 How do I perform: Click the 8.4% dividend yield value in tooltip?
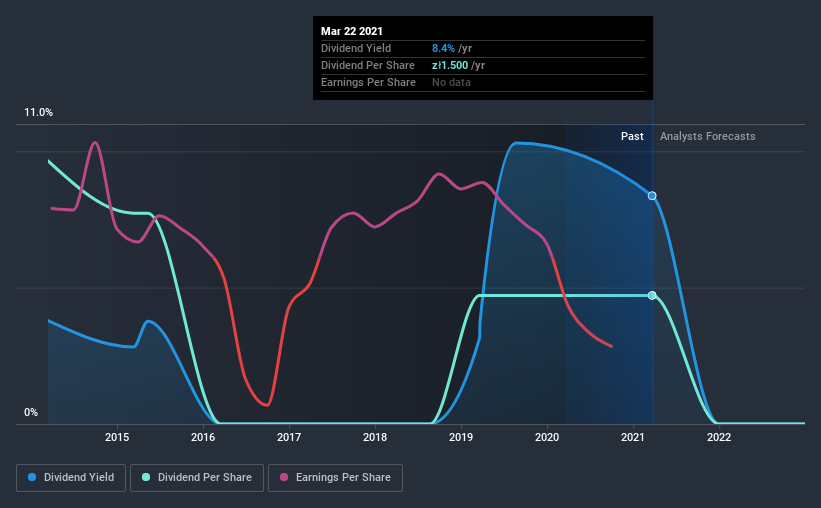443,48
